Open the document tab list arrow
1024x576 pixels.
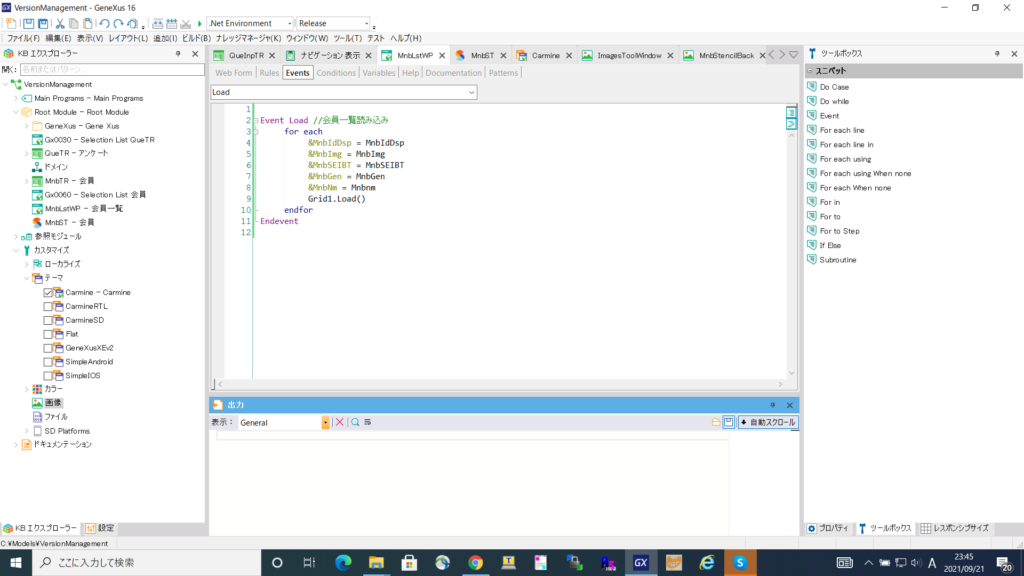point(793,56)
